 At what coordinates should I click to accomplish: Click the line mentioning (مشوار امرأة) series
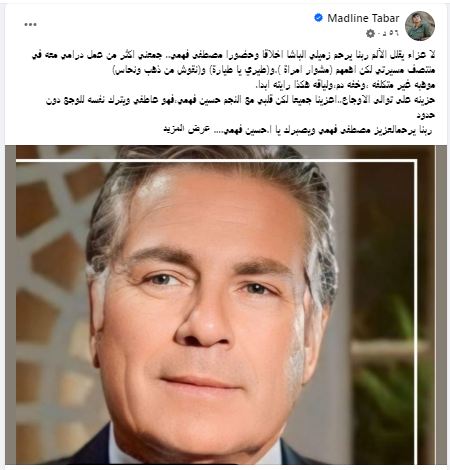(x=274, y=70)
